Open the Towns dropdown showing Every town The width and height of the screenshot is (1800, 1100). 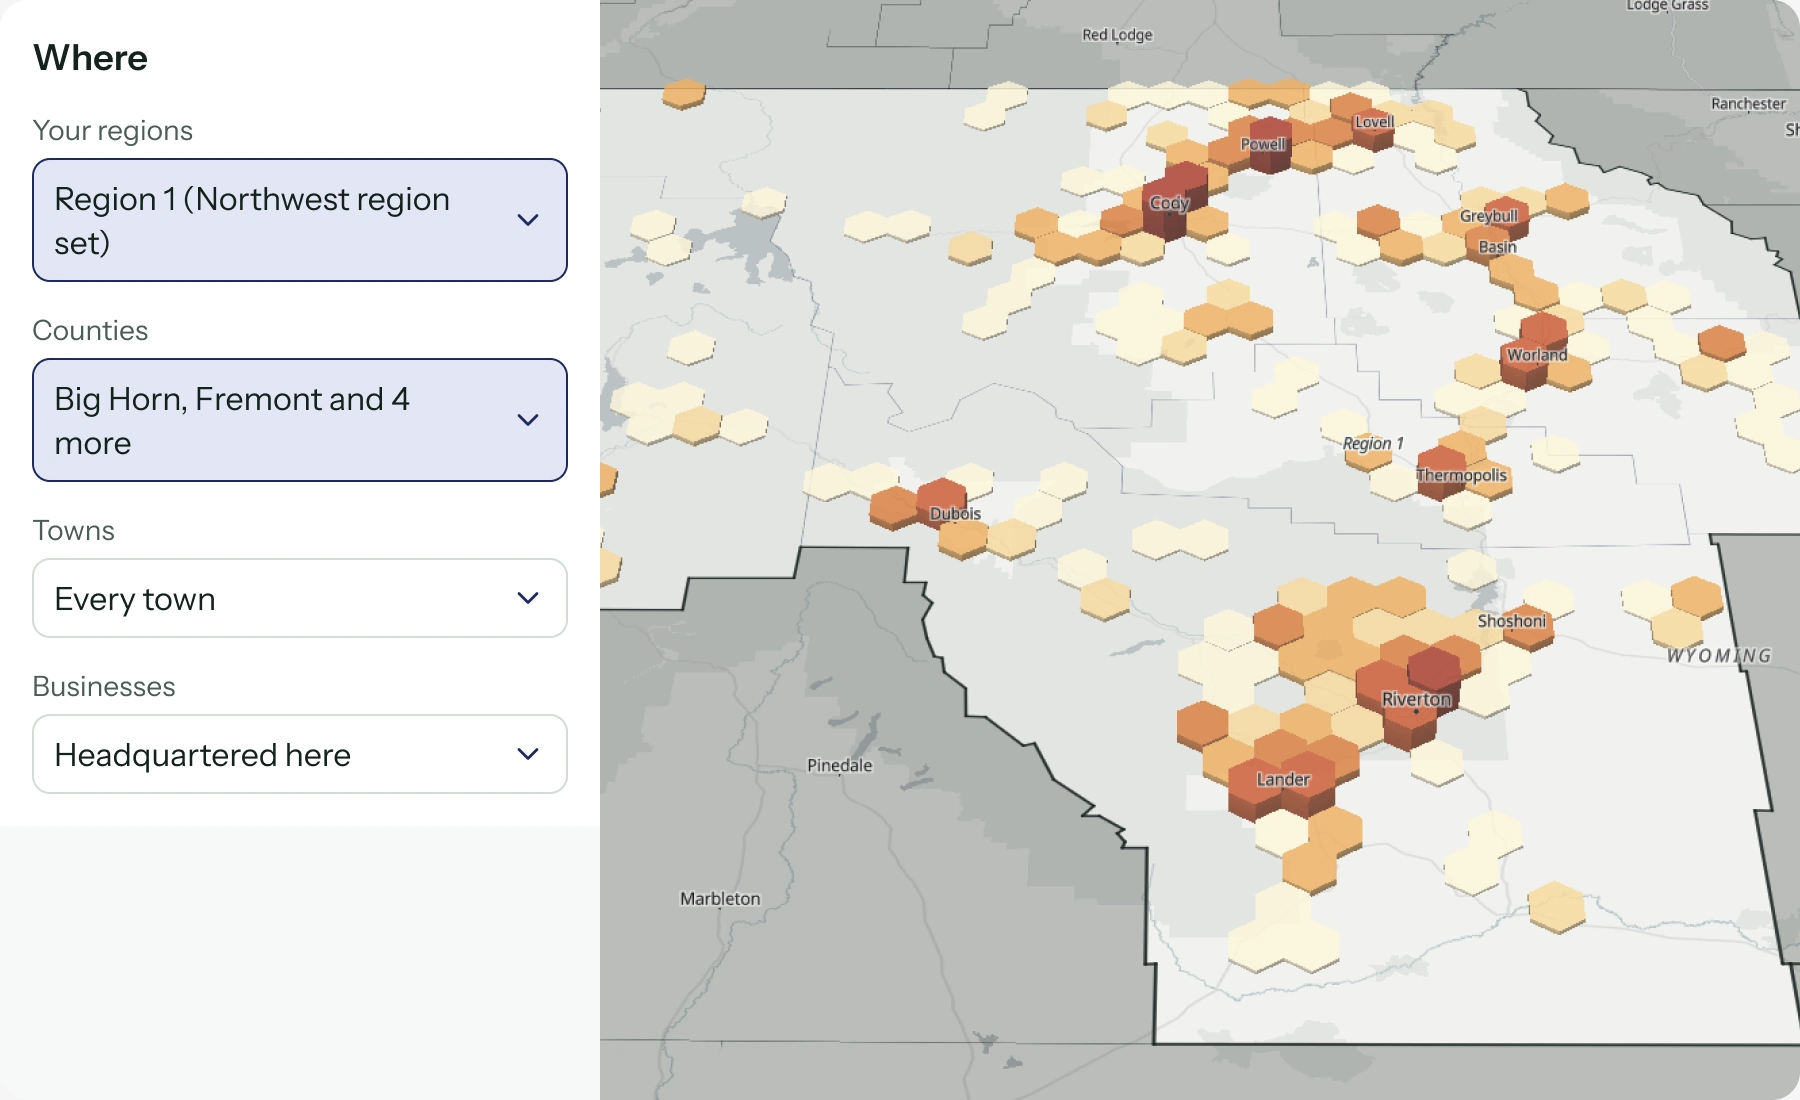pyautogui.click(x=300, y=598)
